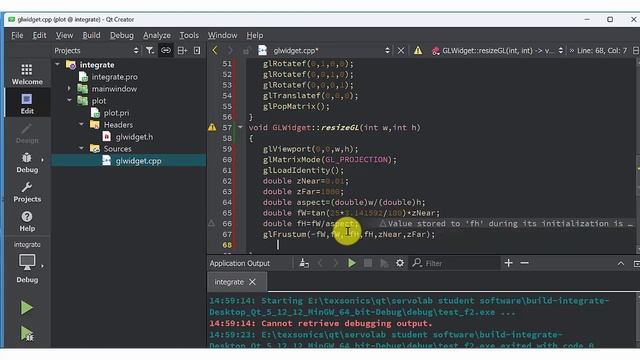
Task: Expand the mainwindow folder
Action: pyautogui.click(x=69, y=89)
